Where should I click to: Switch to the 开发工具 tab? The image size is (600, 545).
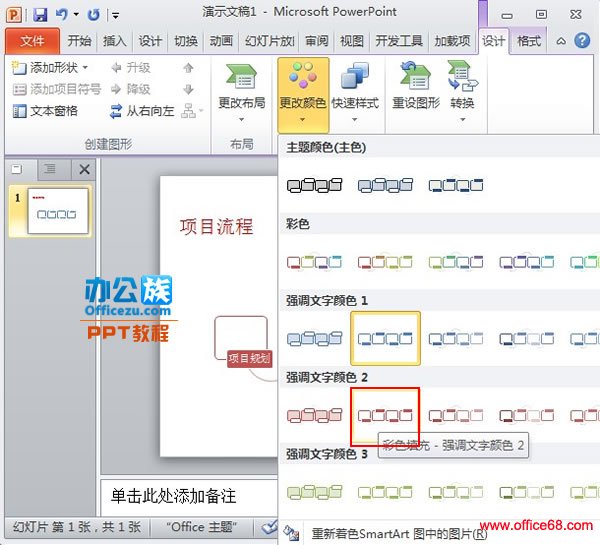click(x=399, y=41)
